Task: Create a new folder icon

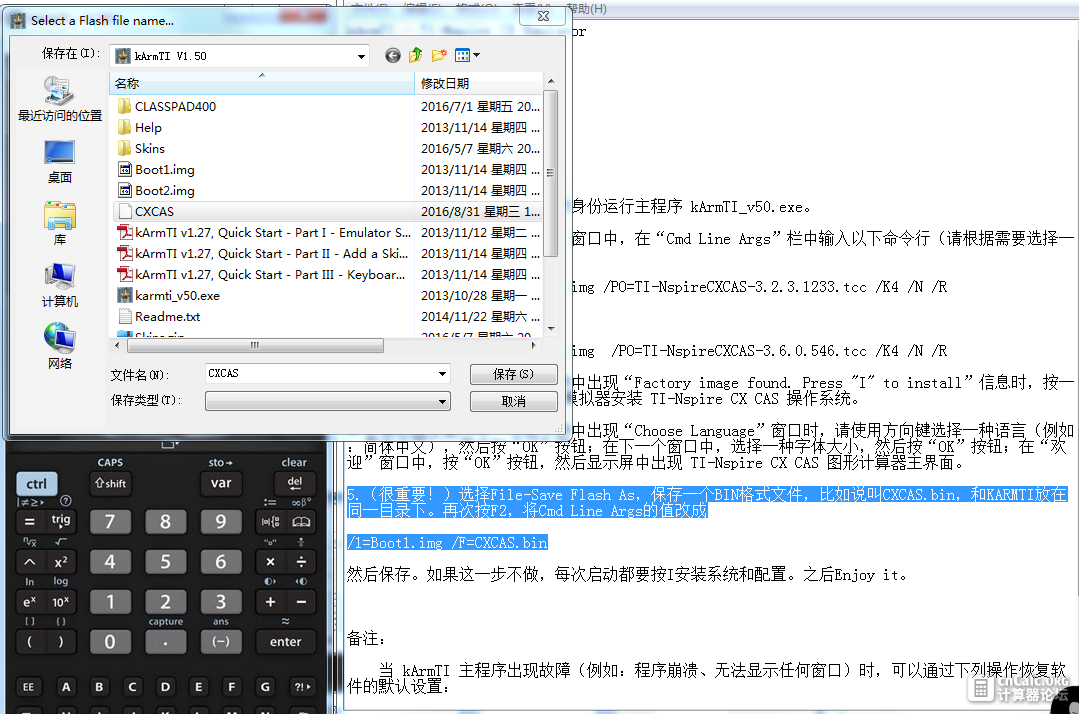Action: tap(439, 56)
